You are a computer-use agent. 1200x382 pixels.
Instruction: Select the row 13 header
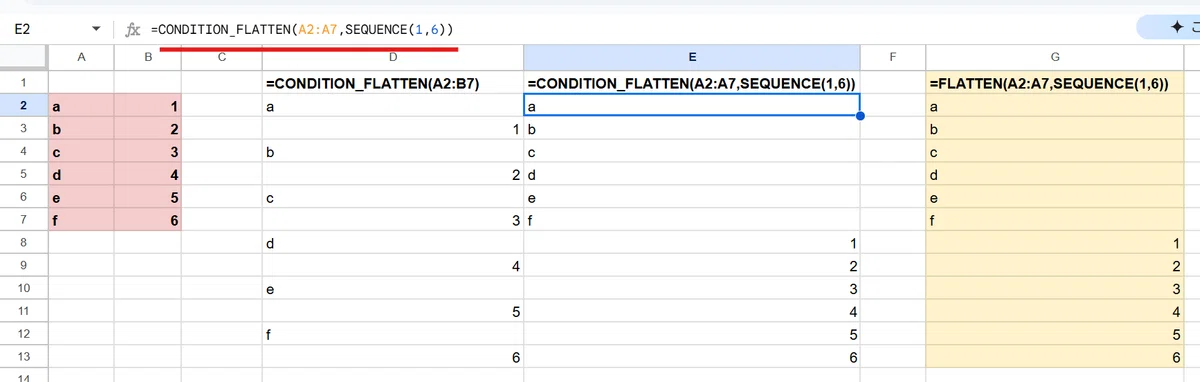point(24,357)
